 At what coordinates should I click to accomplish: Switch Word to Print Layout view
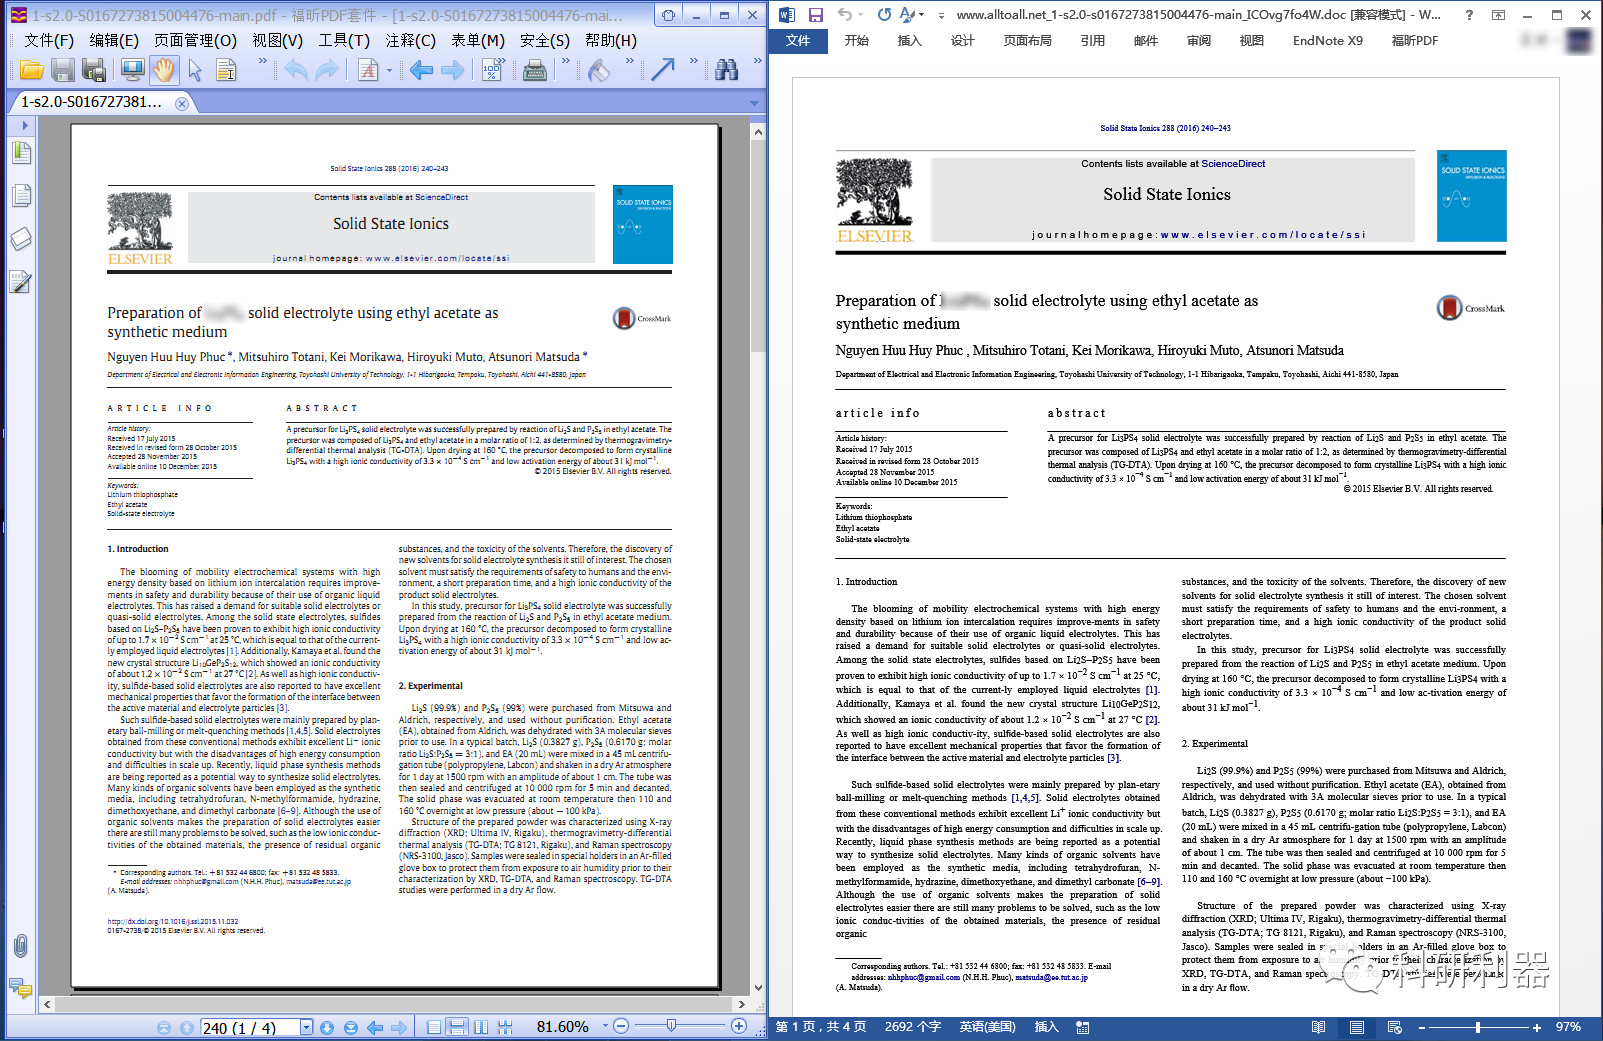tap(1357, 1027)
